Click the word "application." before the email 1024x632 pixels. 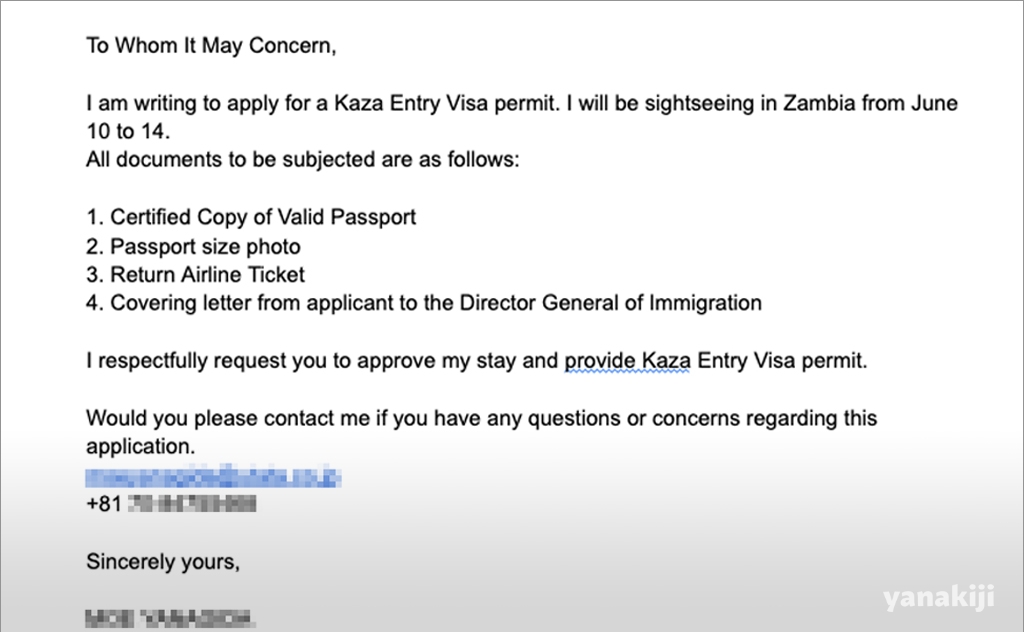(140, 447)
